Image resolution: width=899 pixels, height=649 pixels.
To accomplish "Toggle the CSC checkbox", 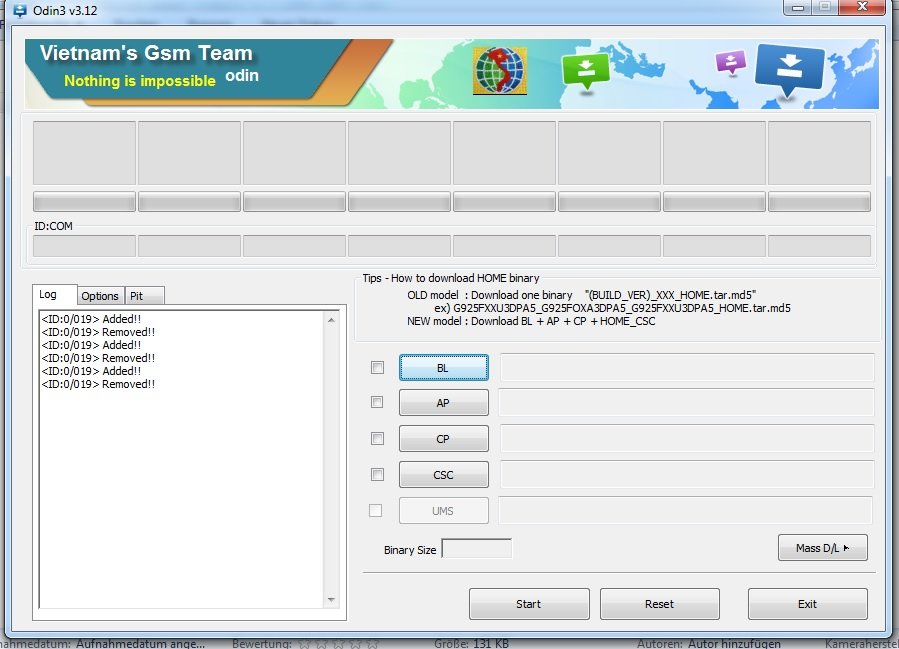I will [x=377, y=475].
